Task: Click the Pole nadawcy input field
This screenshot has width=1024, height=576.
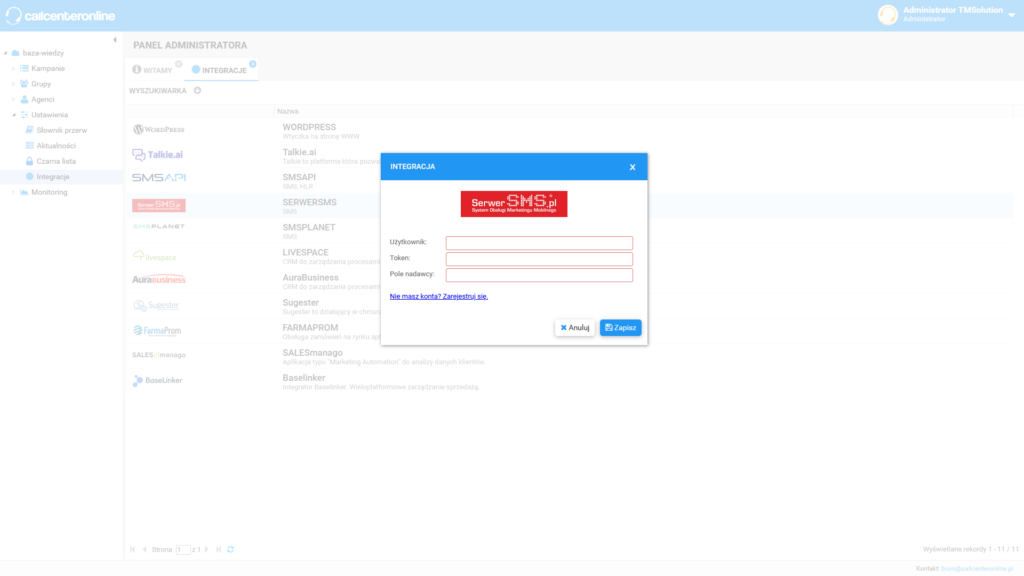Action: click(539, 275)
